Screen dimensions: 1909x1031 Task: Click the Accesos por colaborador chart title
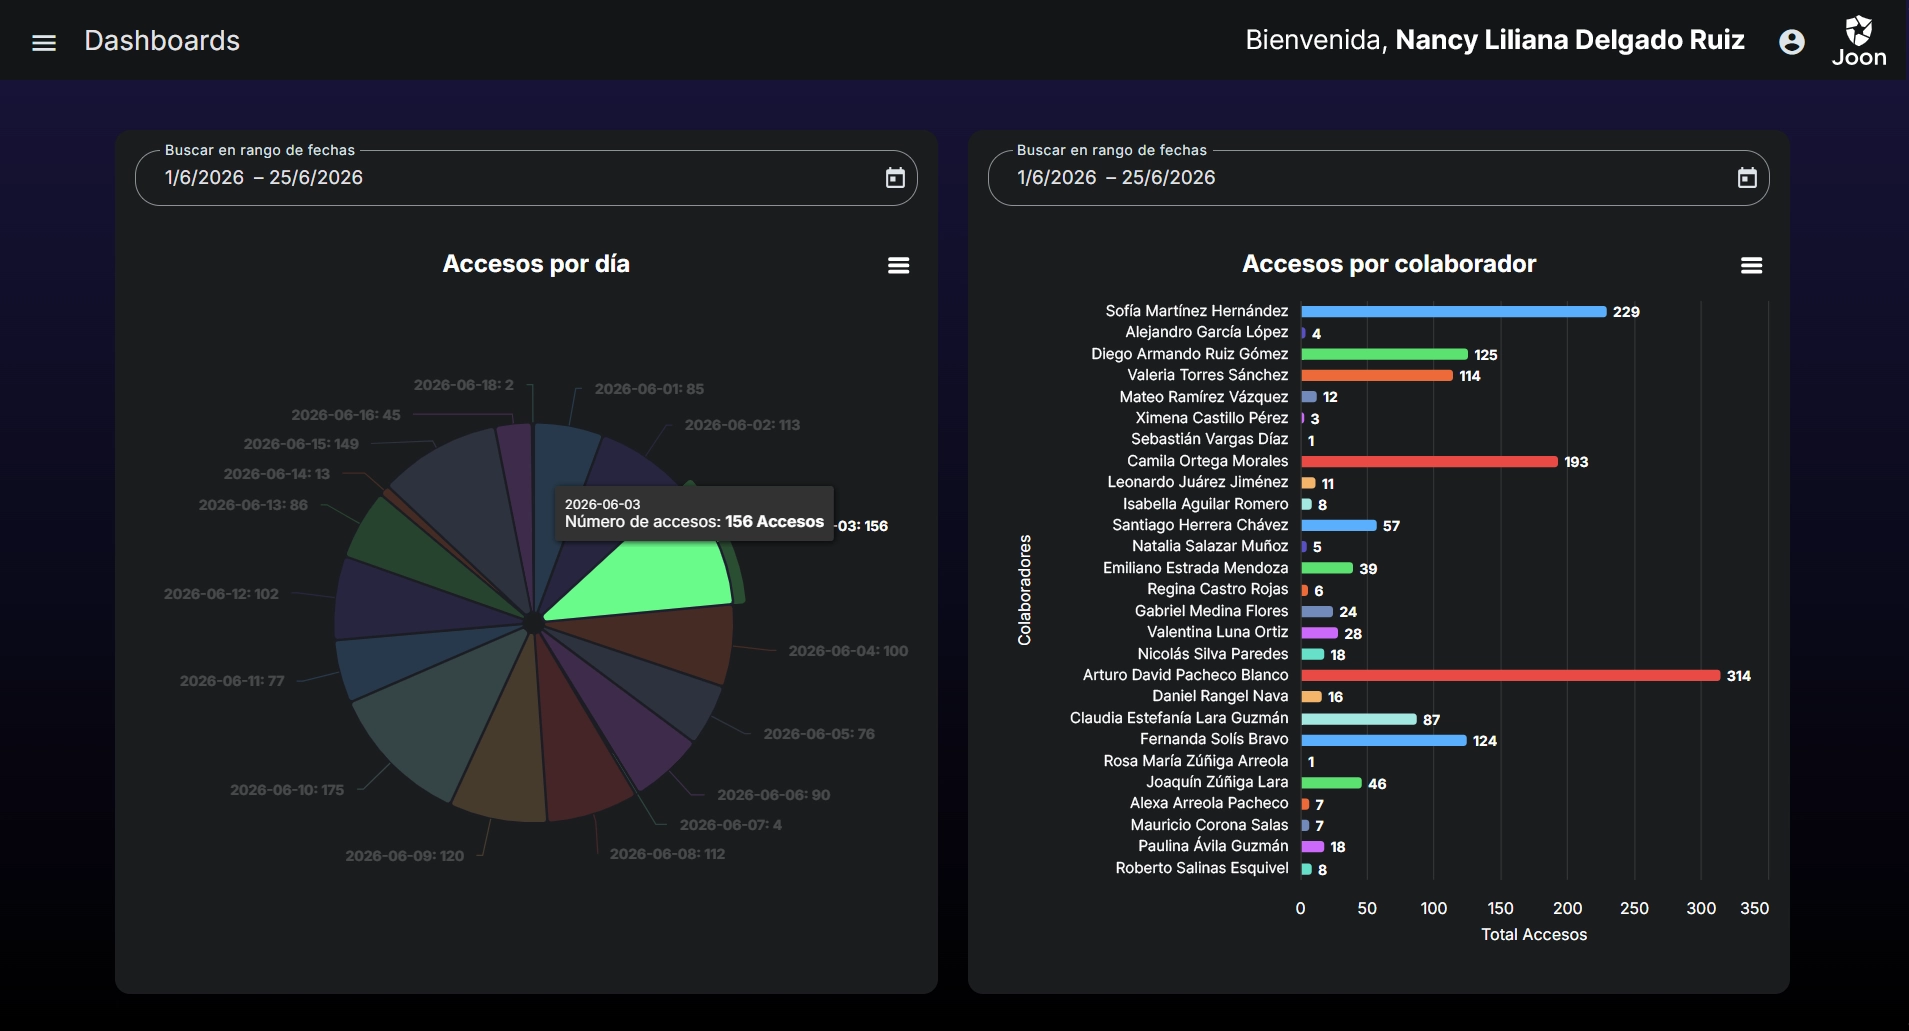pos(1389,264)
